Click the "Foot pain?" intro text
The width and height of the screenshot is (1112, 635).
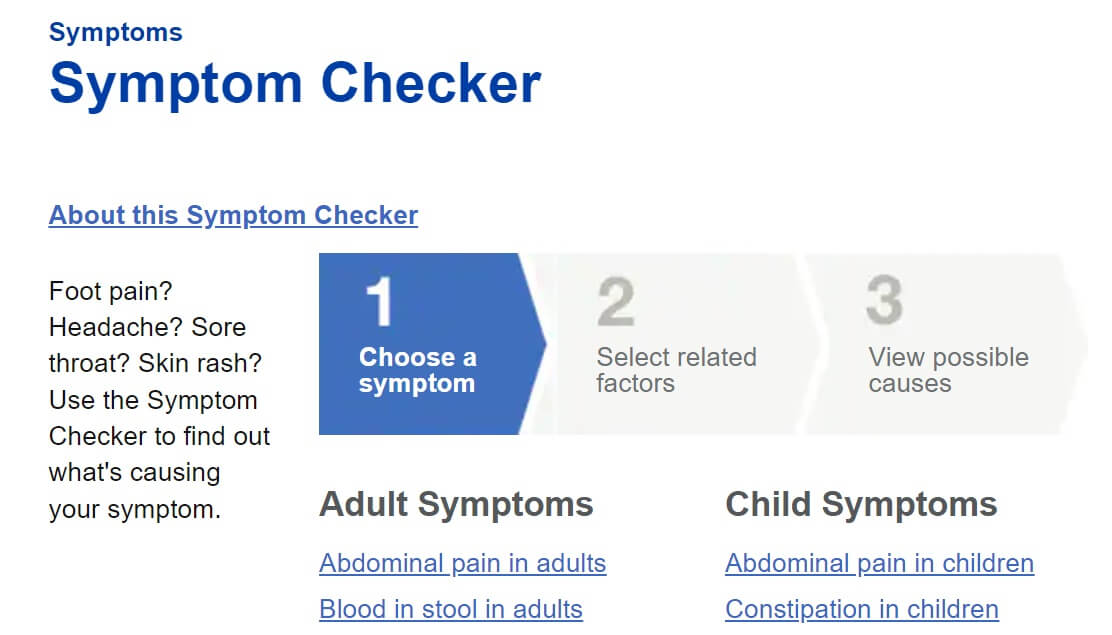(x=111, y=291)
